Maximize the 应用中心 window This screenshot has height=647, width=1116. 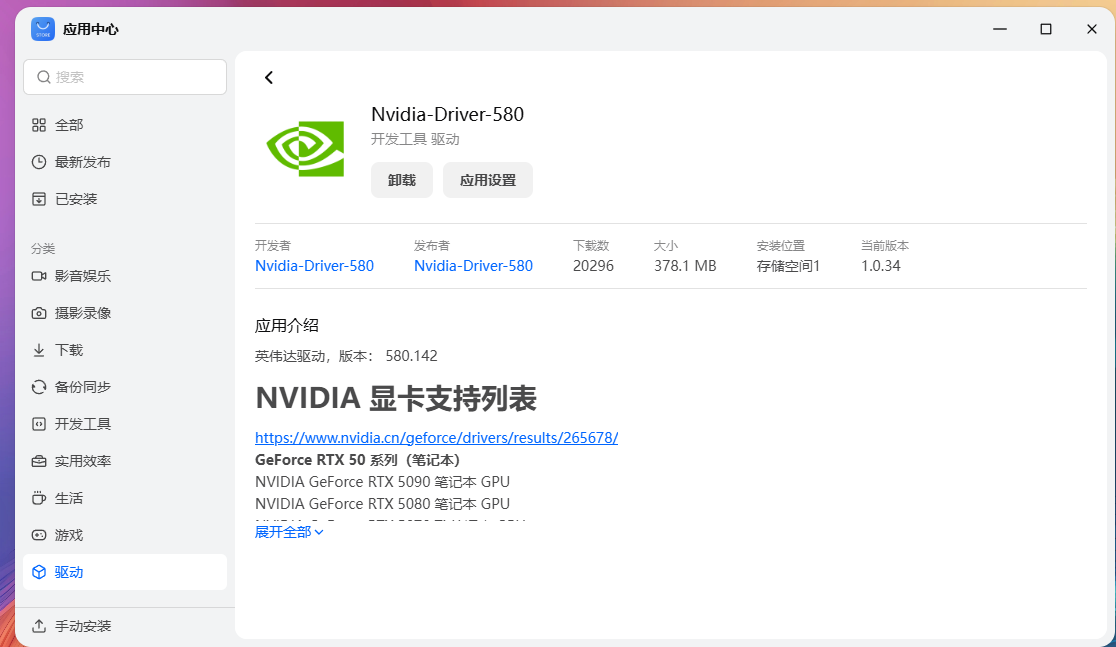tap(1046, 29)
